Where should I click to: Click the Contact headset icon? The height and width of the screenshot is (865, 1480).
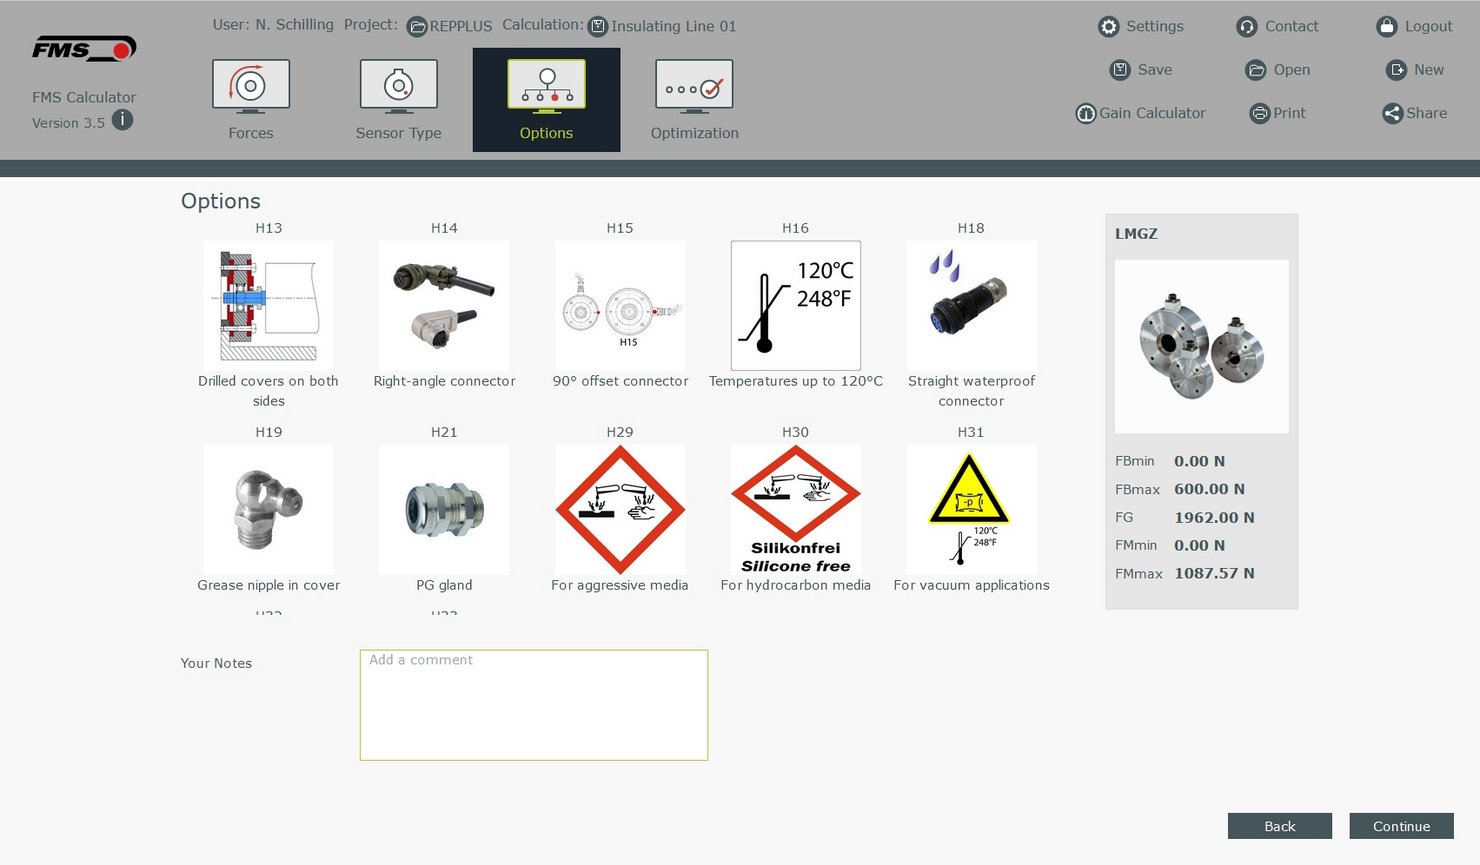coord(1246,27)
